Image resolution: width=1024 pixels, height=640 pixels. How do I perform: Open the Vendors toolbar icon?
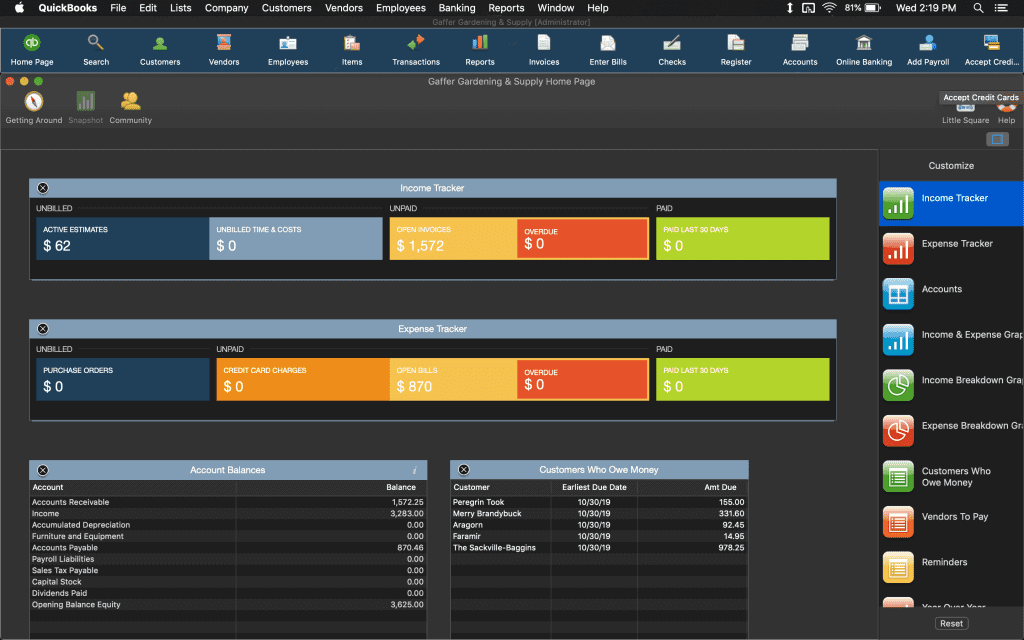(x=224, y=50)
